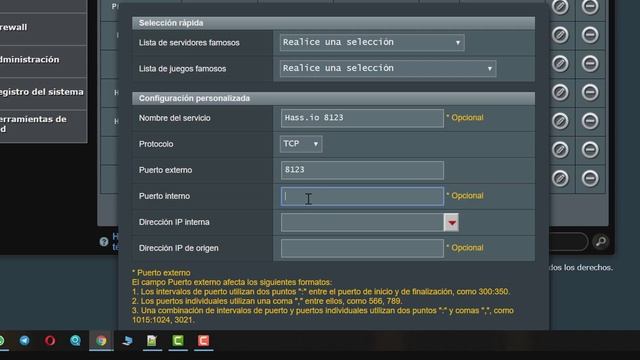The width and height of the screenshot is (640, 360).
Task: Click the search text box behind dialog
Action: 568,242
